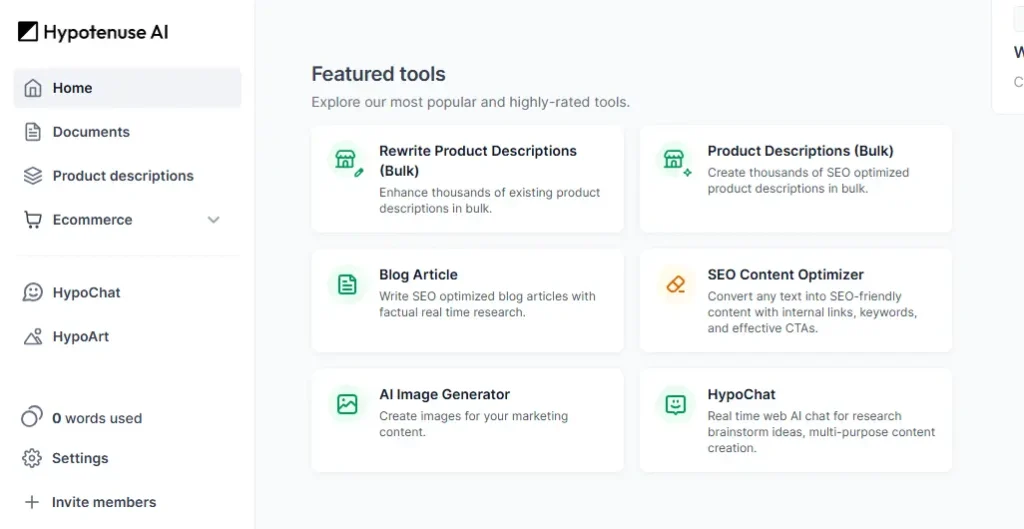The image size is (1024, 529).
Task: Click the HypoChat card chat-face icon
Action: point(675,404)
